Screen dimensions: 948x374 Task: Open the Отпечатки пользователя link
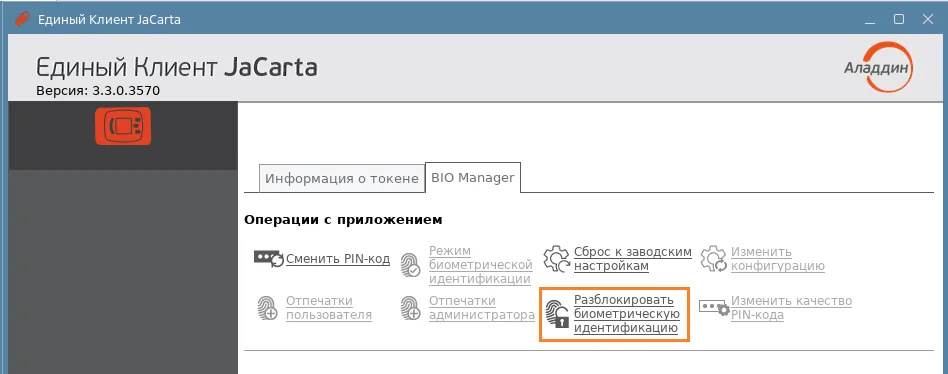click(x=329, y=308)
